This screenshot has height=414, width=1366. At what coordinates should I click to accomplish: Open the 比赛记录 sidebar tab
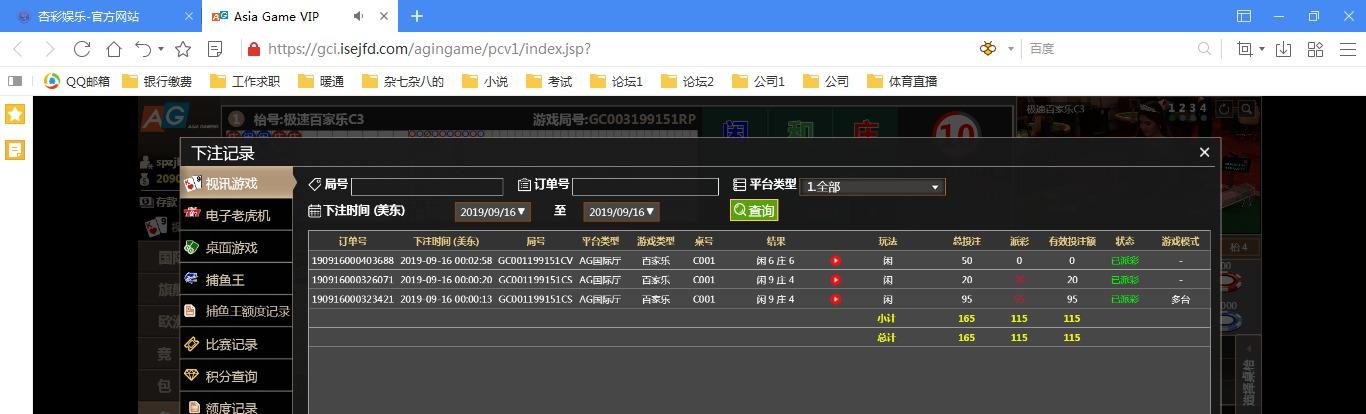pos(237,344)
